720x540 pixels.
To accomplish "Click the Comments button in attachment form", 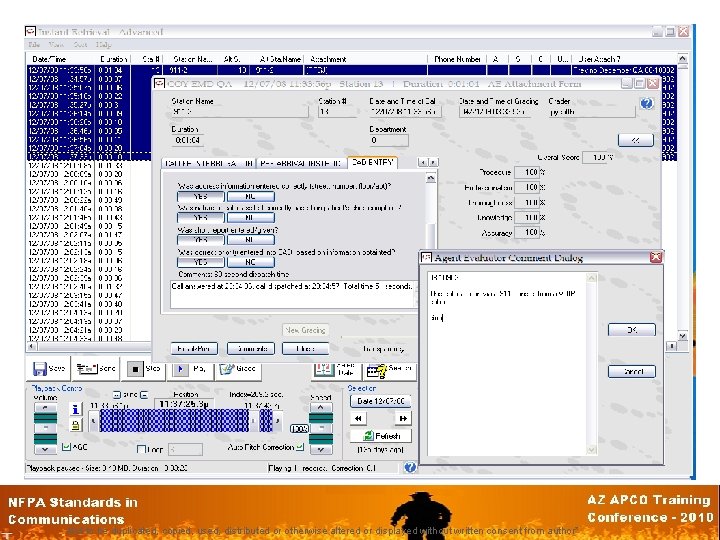I will (251, 349).
